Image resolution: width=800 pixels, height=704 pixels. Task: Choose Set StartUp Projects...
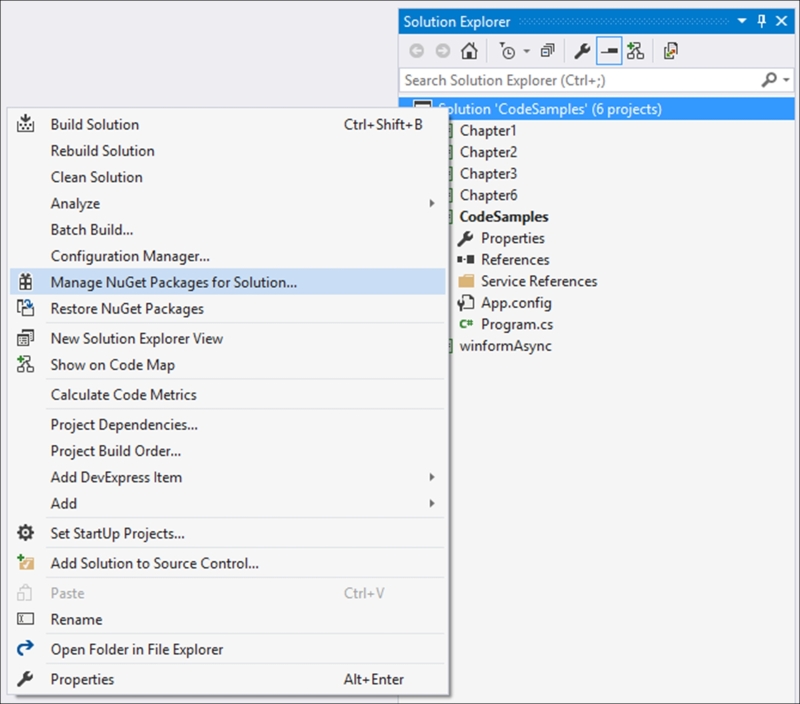(228, 533)
